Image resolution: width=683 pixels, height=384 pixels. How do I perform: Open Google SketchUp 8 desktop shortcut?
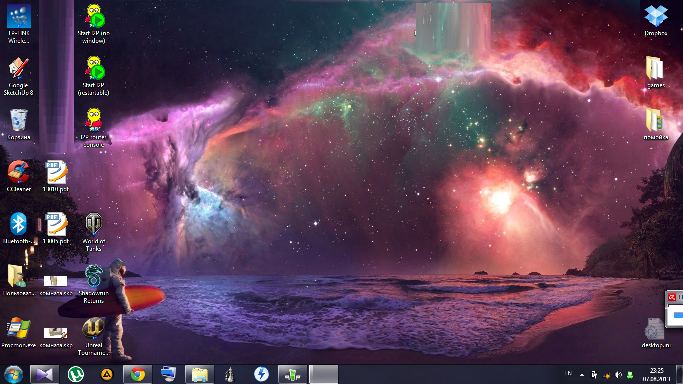(18, 76)
